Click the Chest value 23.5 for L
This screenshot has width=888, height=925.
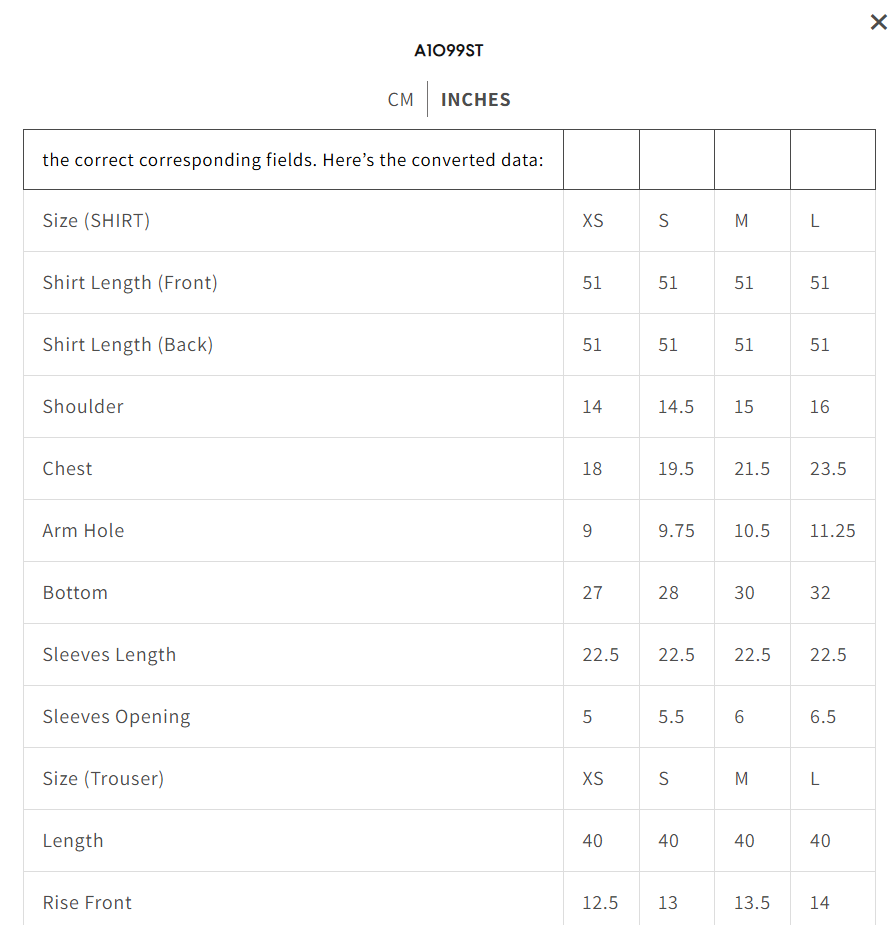(828, 469)
